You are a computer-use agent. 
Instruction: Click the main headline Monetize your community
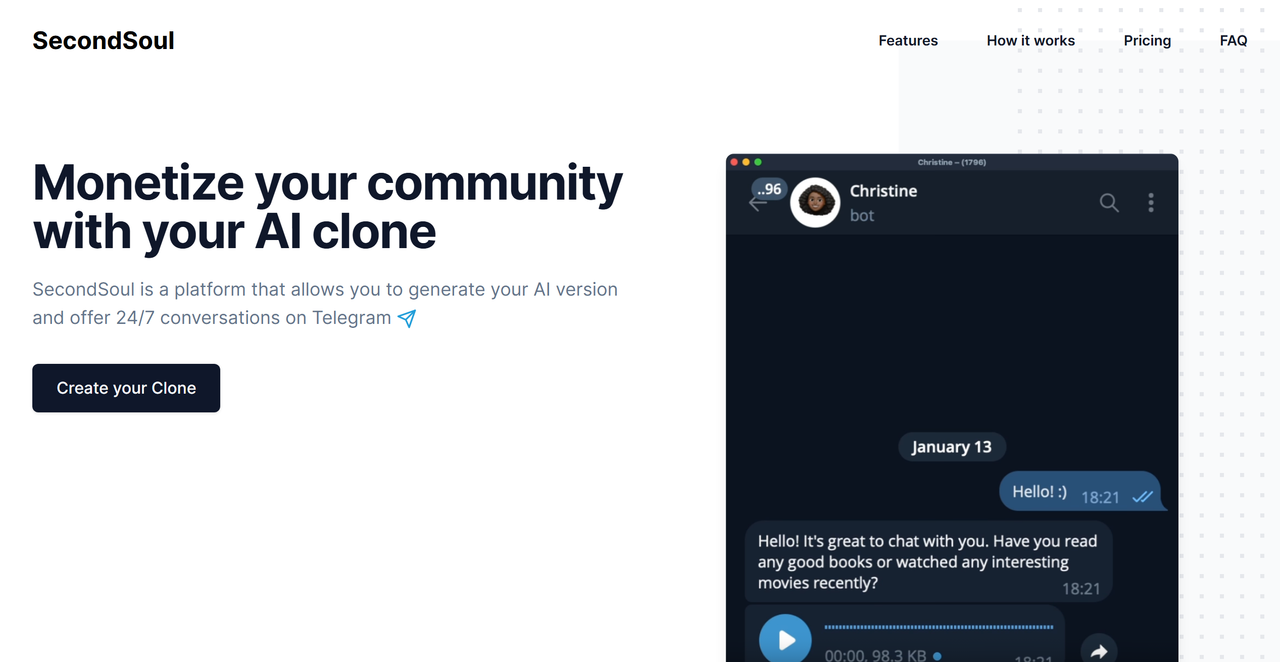328,206
